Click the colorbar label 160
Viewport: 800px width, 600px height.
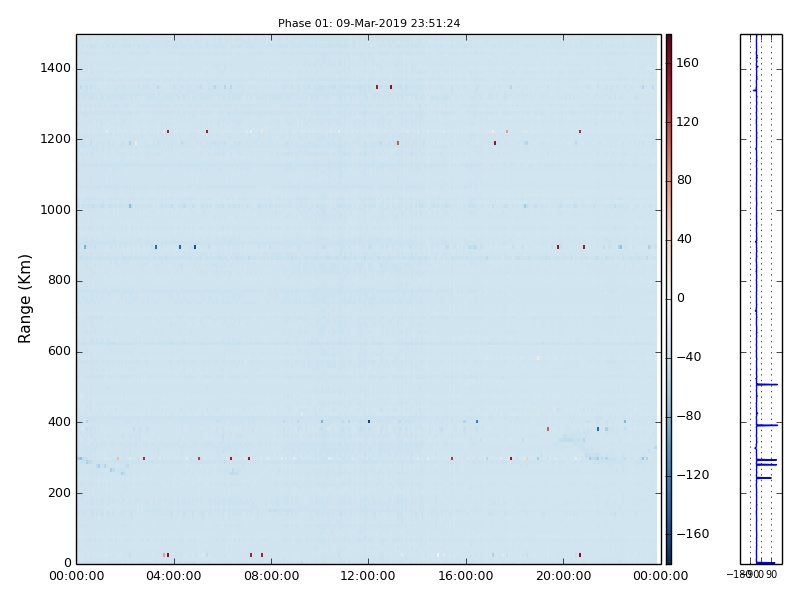[x=687, y=63]
